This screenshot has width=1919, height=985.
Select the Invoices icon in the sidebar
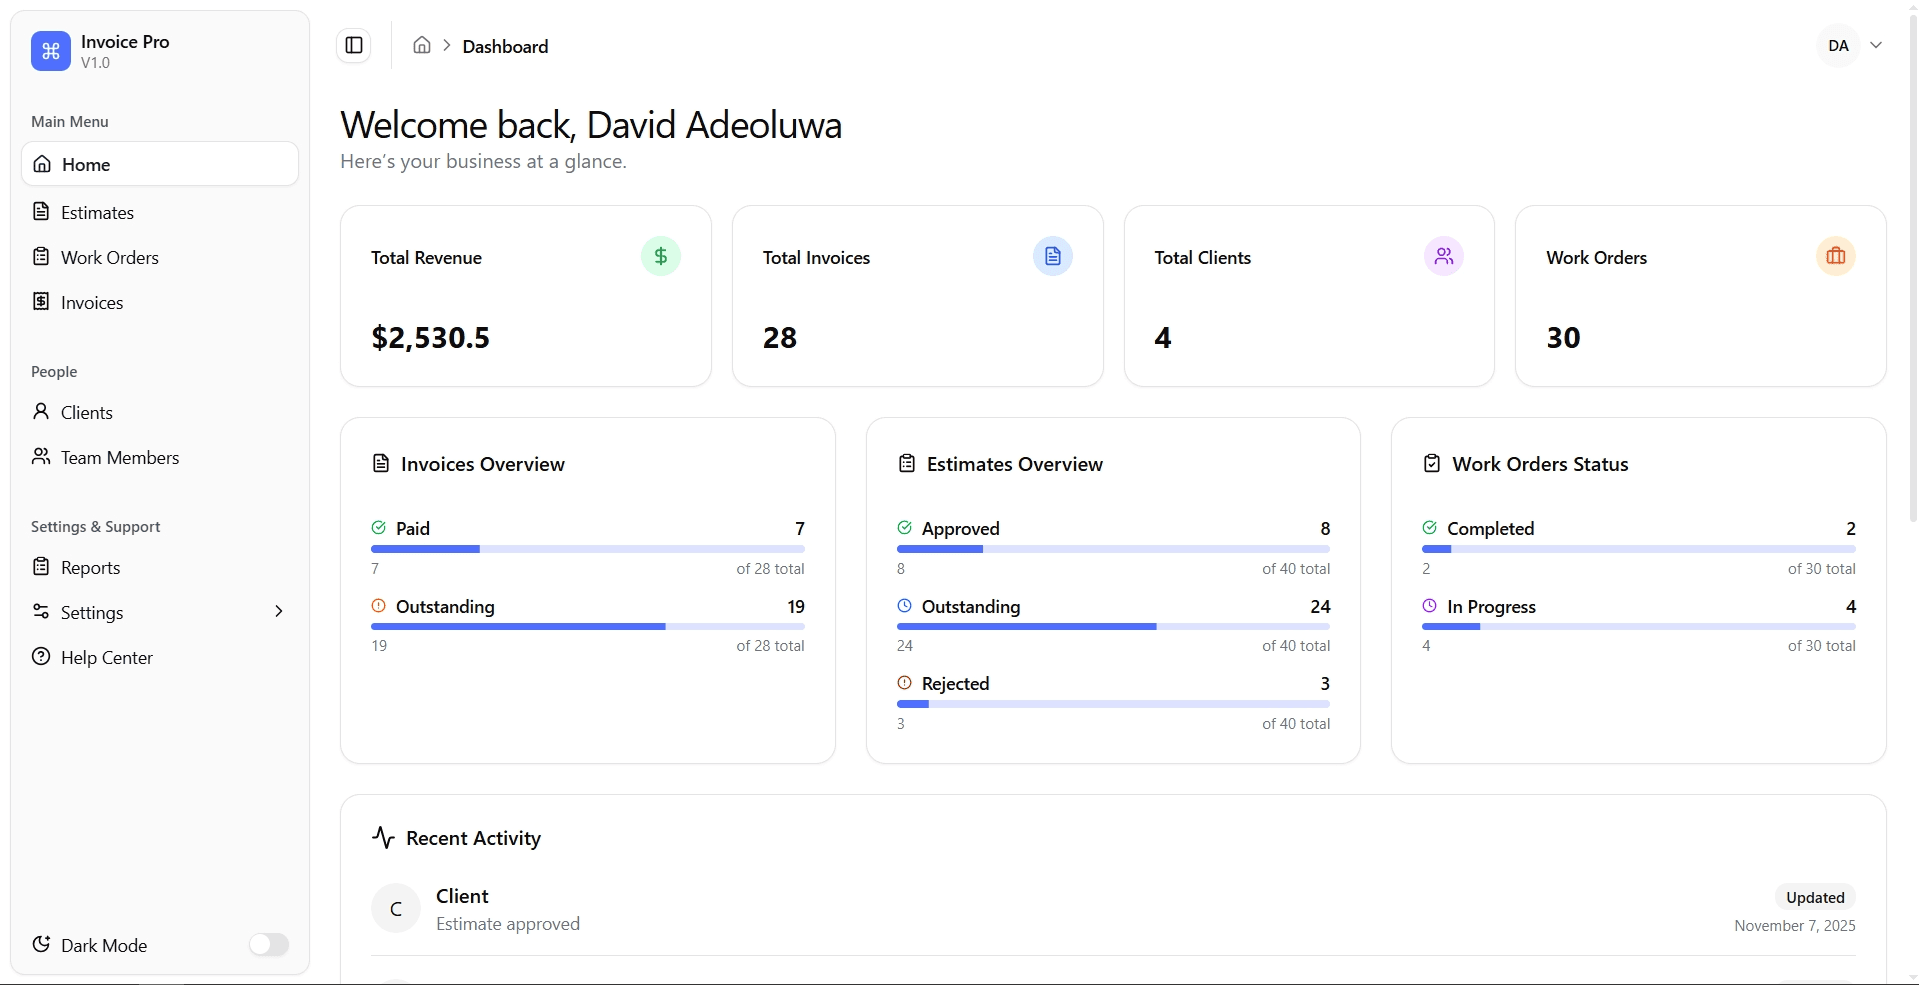pyautogui.click(x=41, y=301)
